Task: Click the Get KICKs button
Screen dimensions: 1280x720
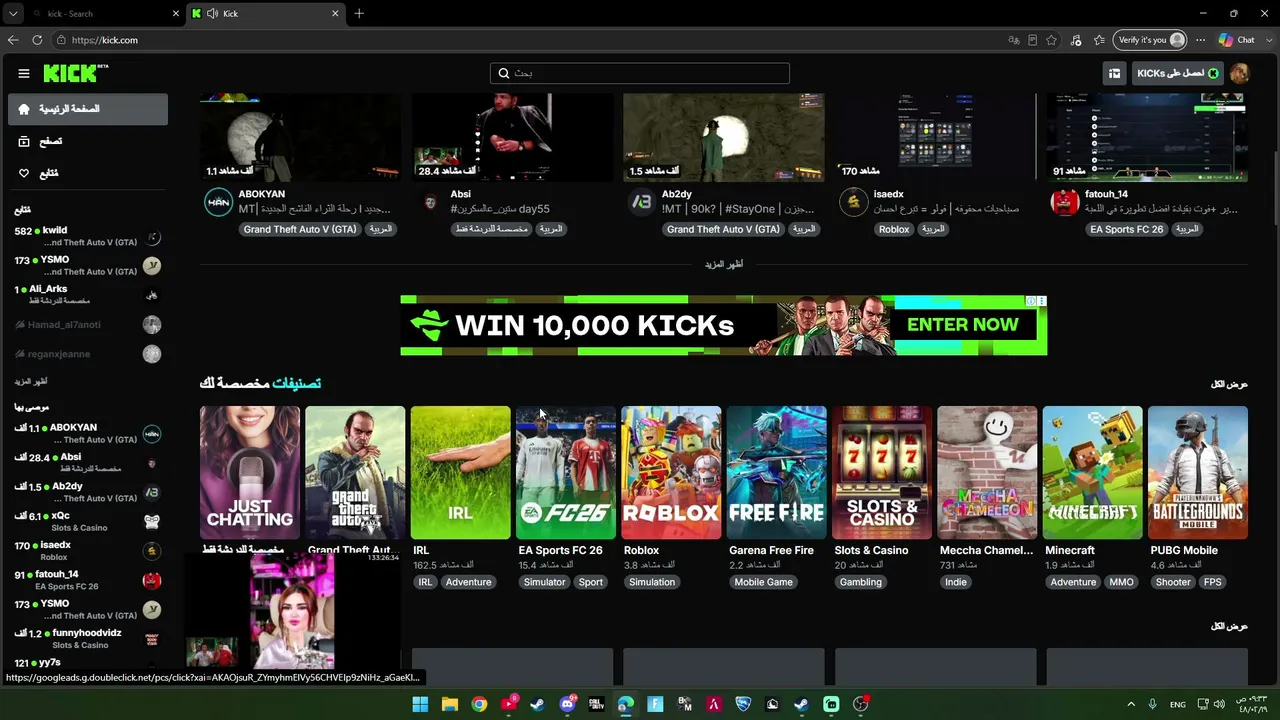Action: 1178,73
